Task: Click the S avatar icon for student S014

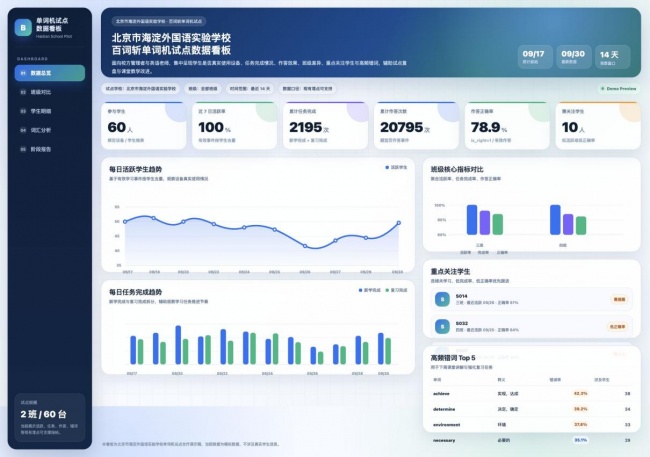Action: tap(442, 299)
